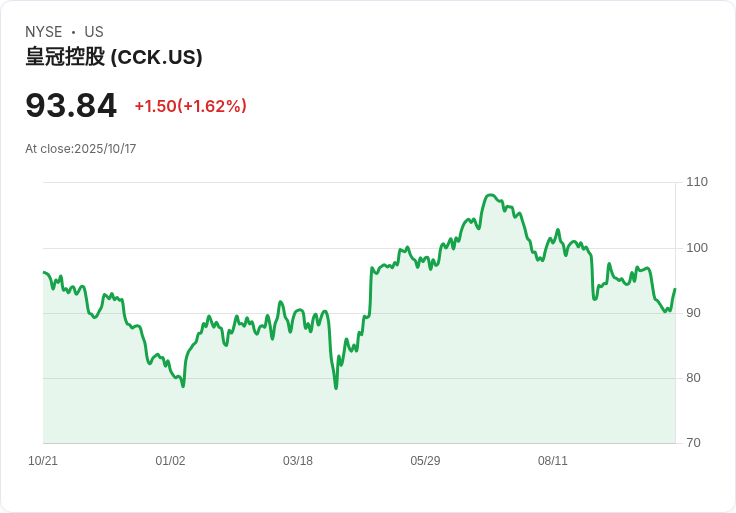Click the 93.84 closing price
Image resolution: width=736 pixels, height=513 pixels.
click(x=71, y=106)
